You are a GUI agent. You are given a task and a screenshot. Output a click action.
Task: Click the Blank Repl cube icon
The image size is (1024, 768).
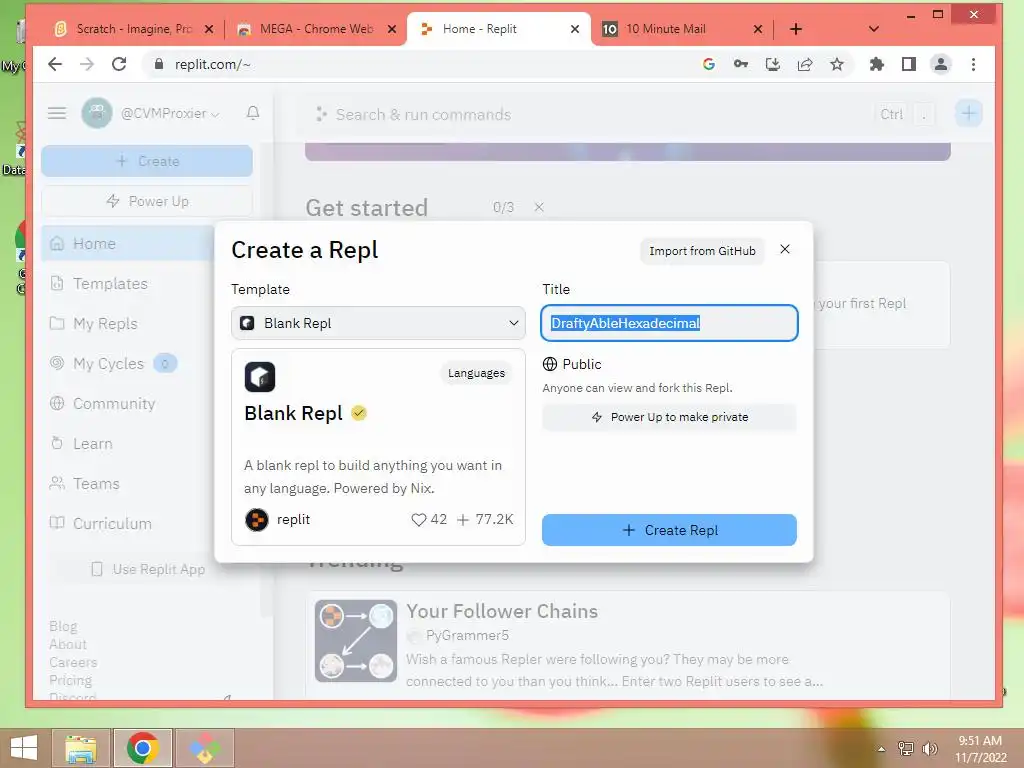pos(260,377)
